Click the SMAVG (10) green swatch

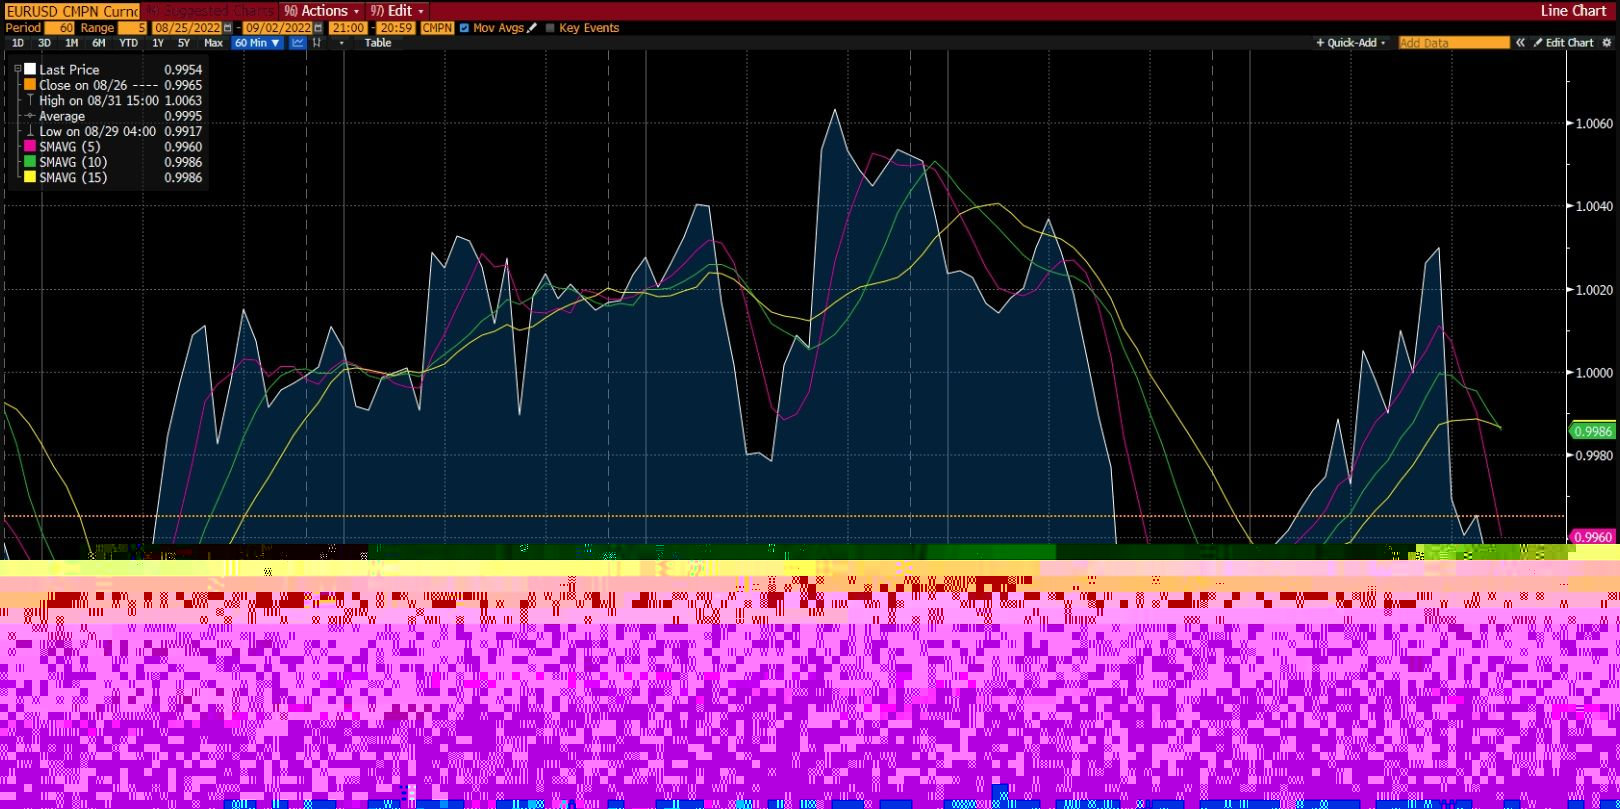click(30, 162)
